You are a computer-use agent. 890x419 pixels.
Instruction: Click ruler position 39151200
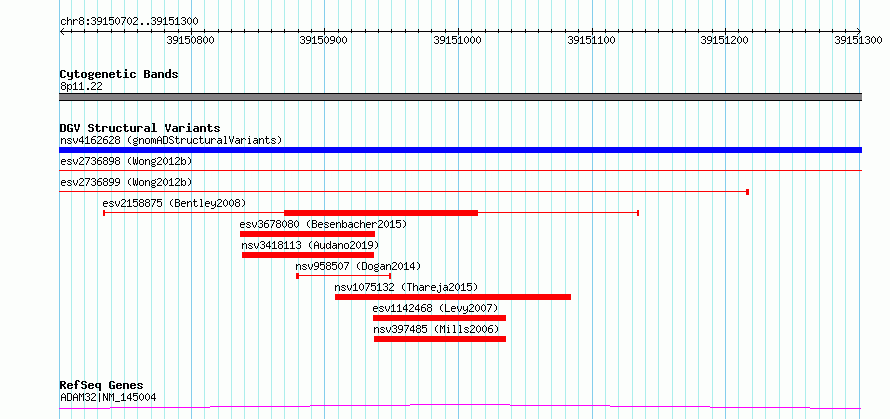725,40
